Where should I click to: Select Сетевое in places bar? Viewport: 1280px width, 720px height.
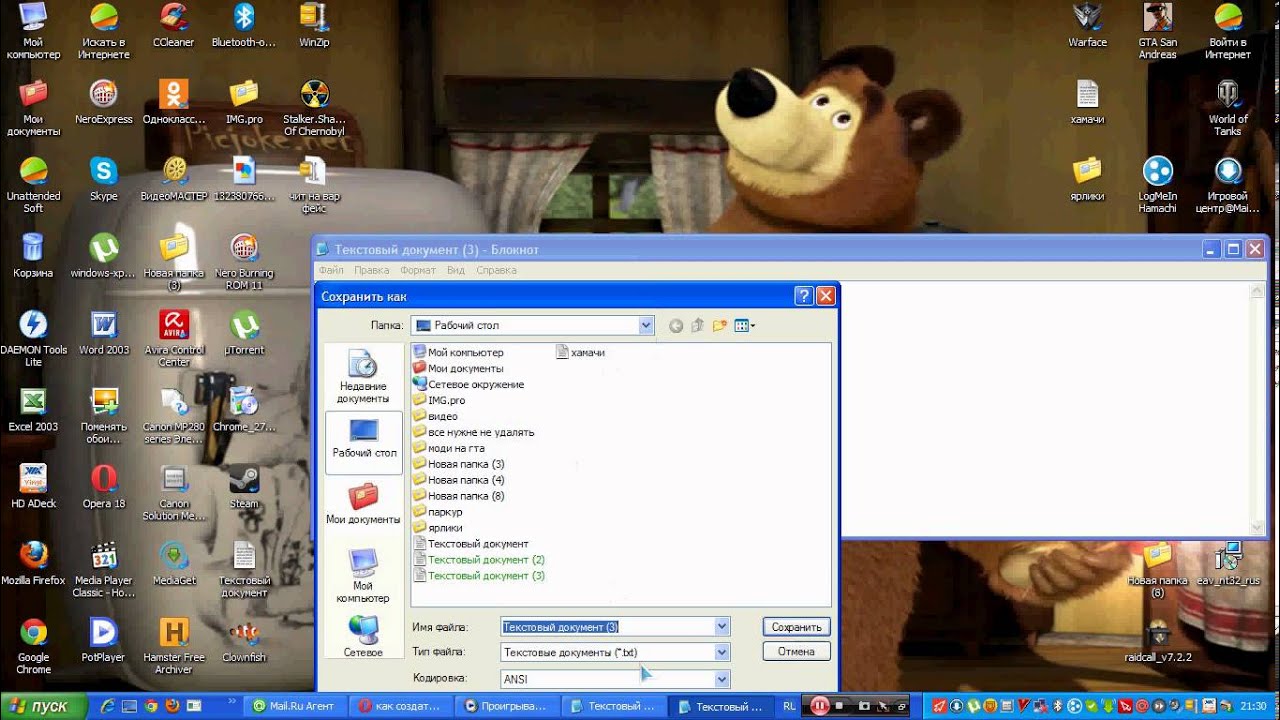[363, 636]
